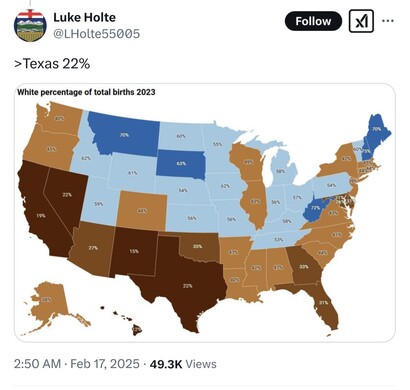This screenshot has width=410, height=390.
Task: Open the Luke Holte display name link
Action: (x=84, y=17)
